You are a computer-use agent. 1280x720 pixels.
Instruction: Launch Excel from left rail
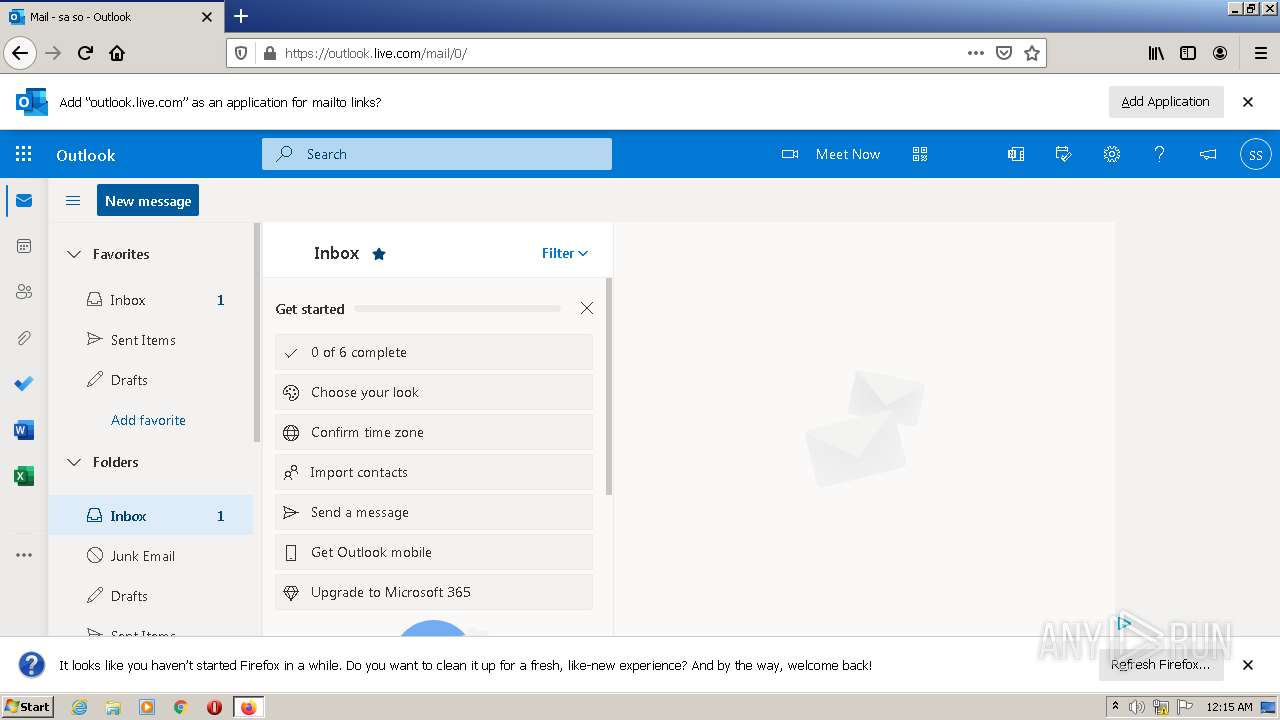pyautogui.click(x=24, y=476)
